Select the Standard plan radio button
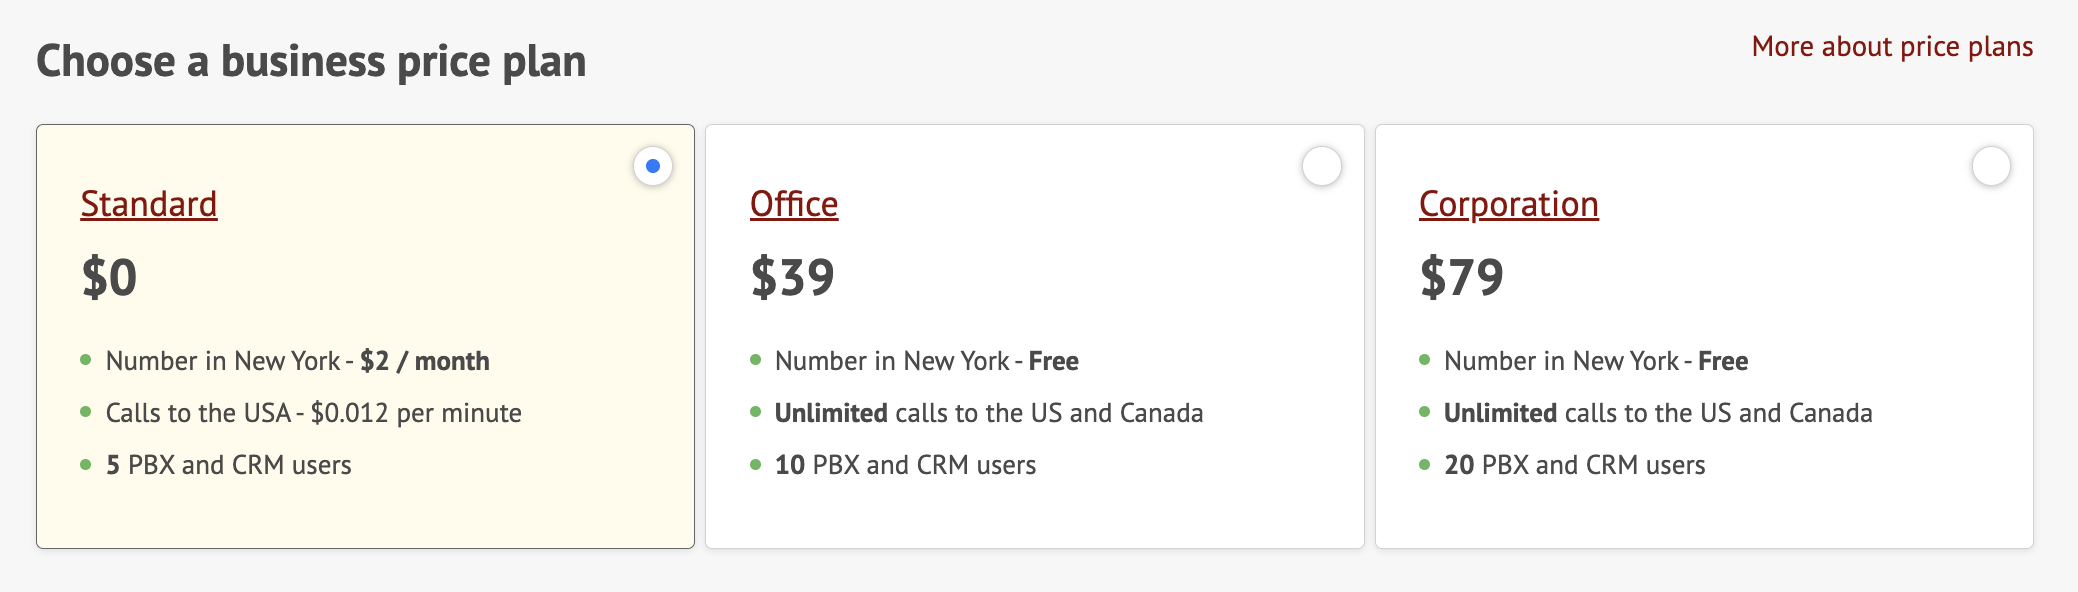 (652, 163)
